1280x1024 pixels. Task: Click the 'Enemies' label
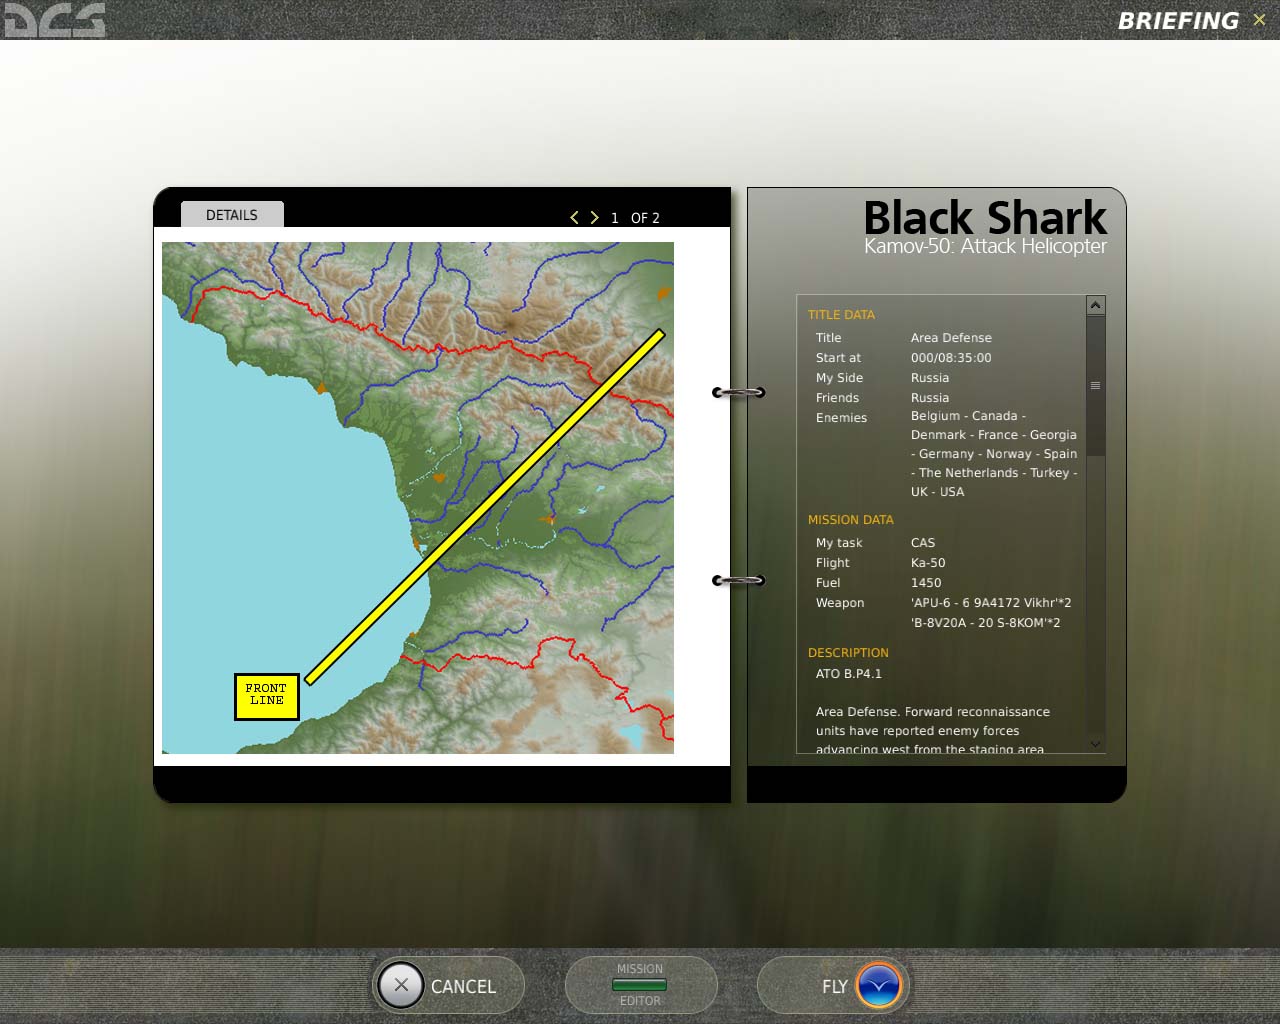(x=841, y=418)
